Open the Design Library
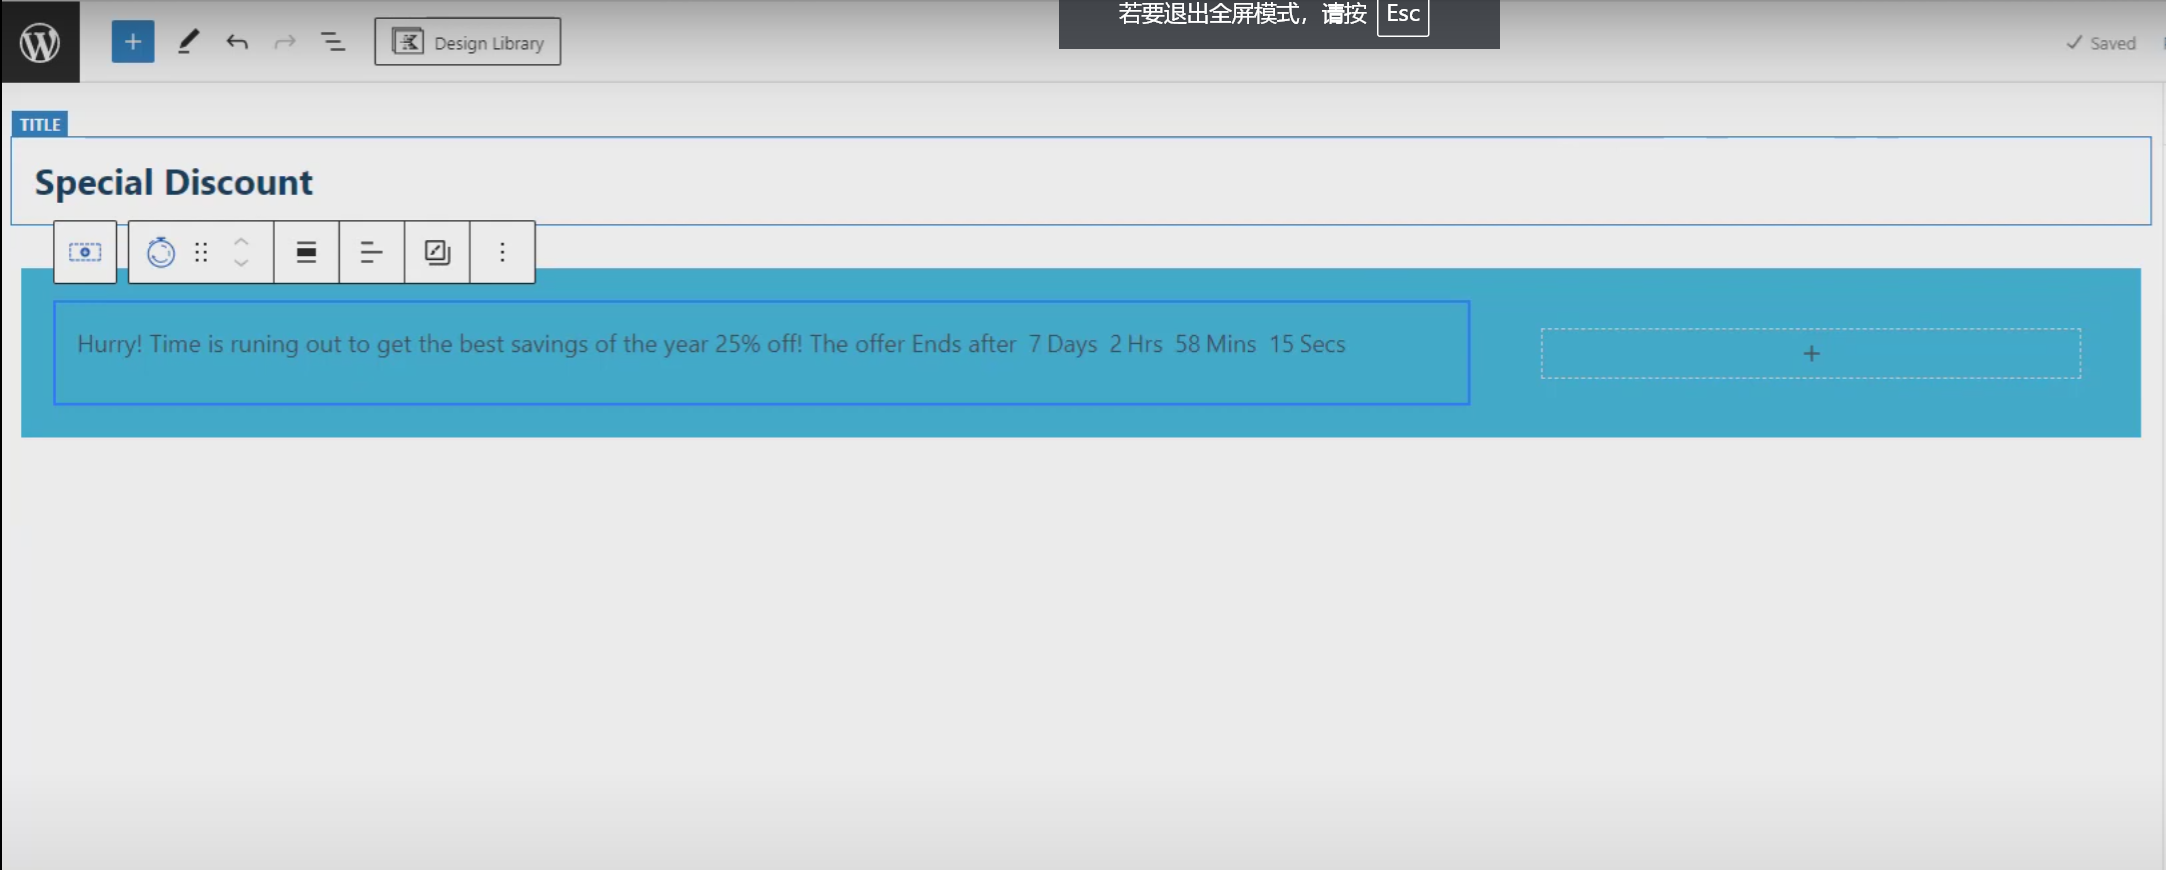The height and width of the screenshot is (870, 2166). point(468,42)
